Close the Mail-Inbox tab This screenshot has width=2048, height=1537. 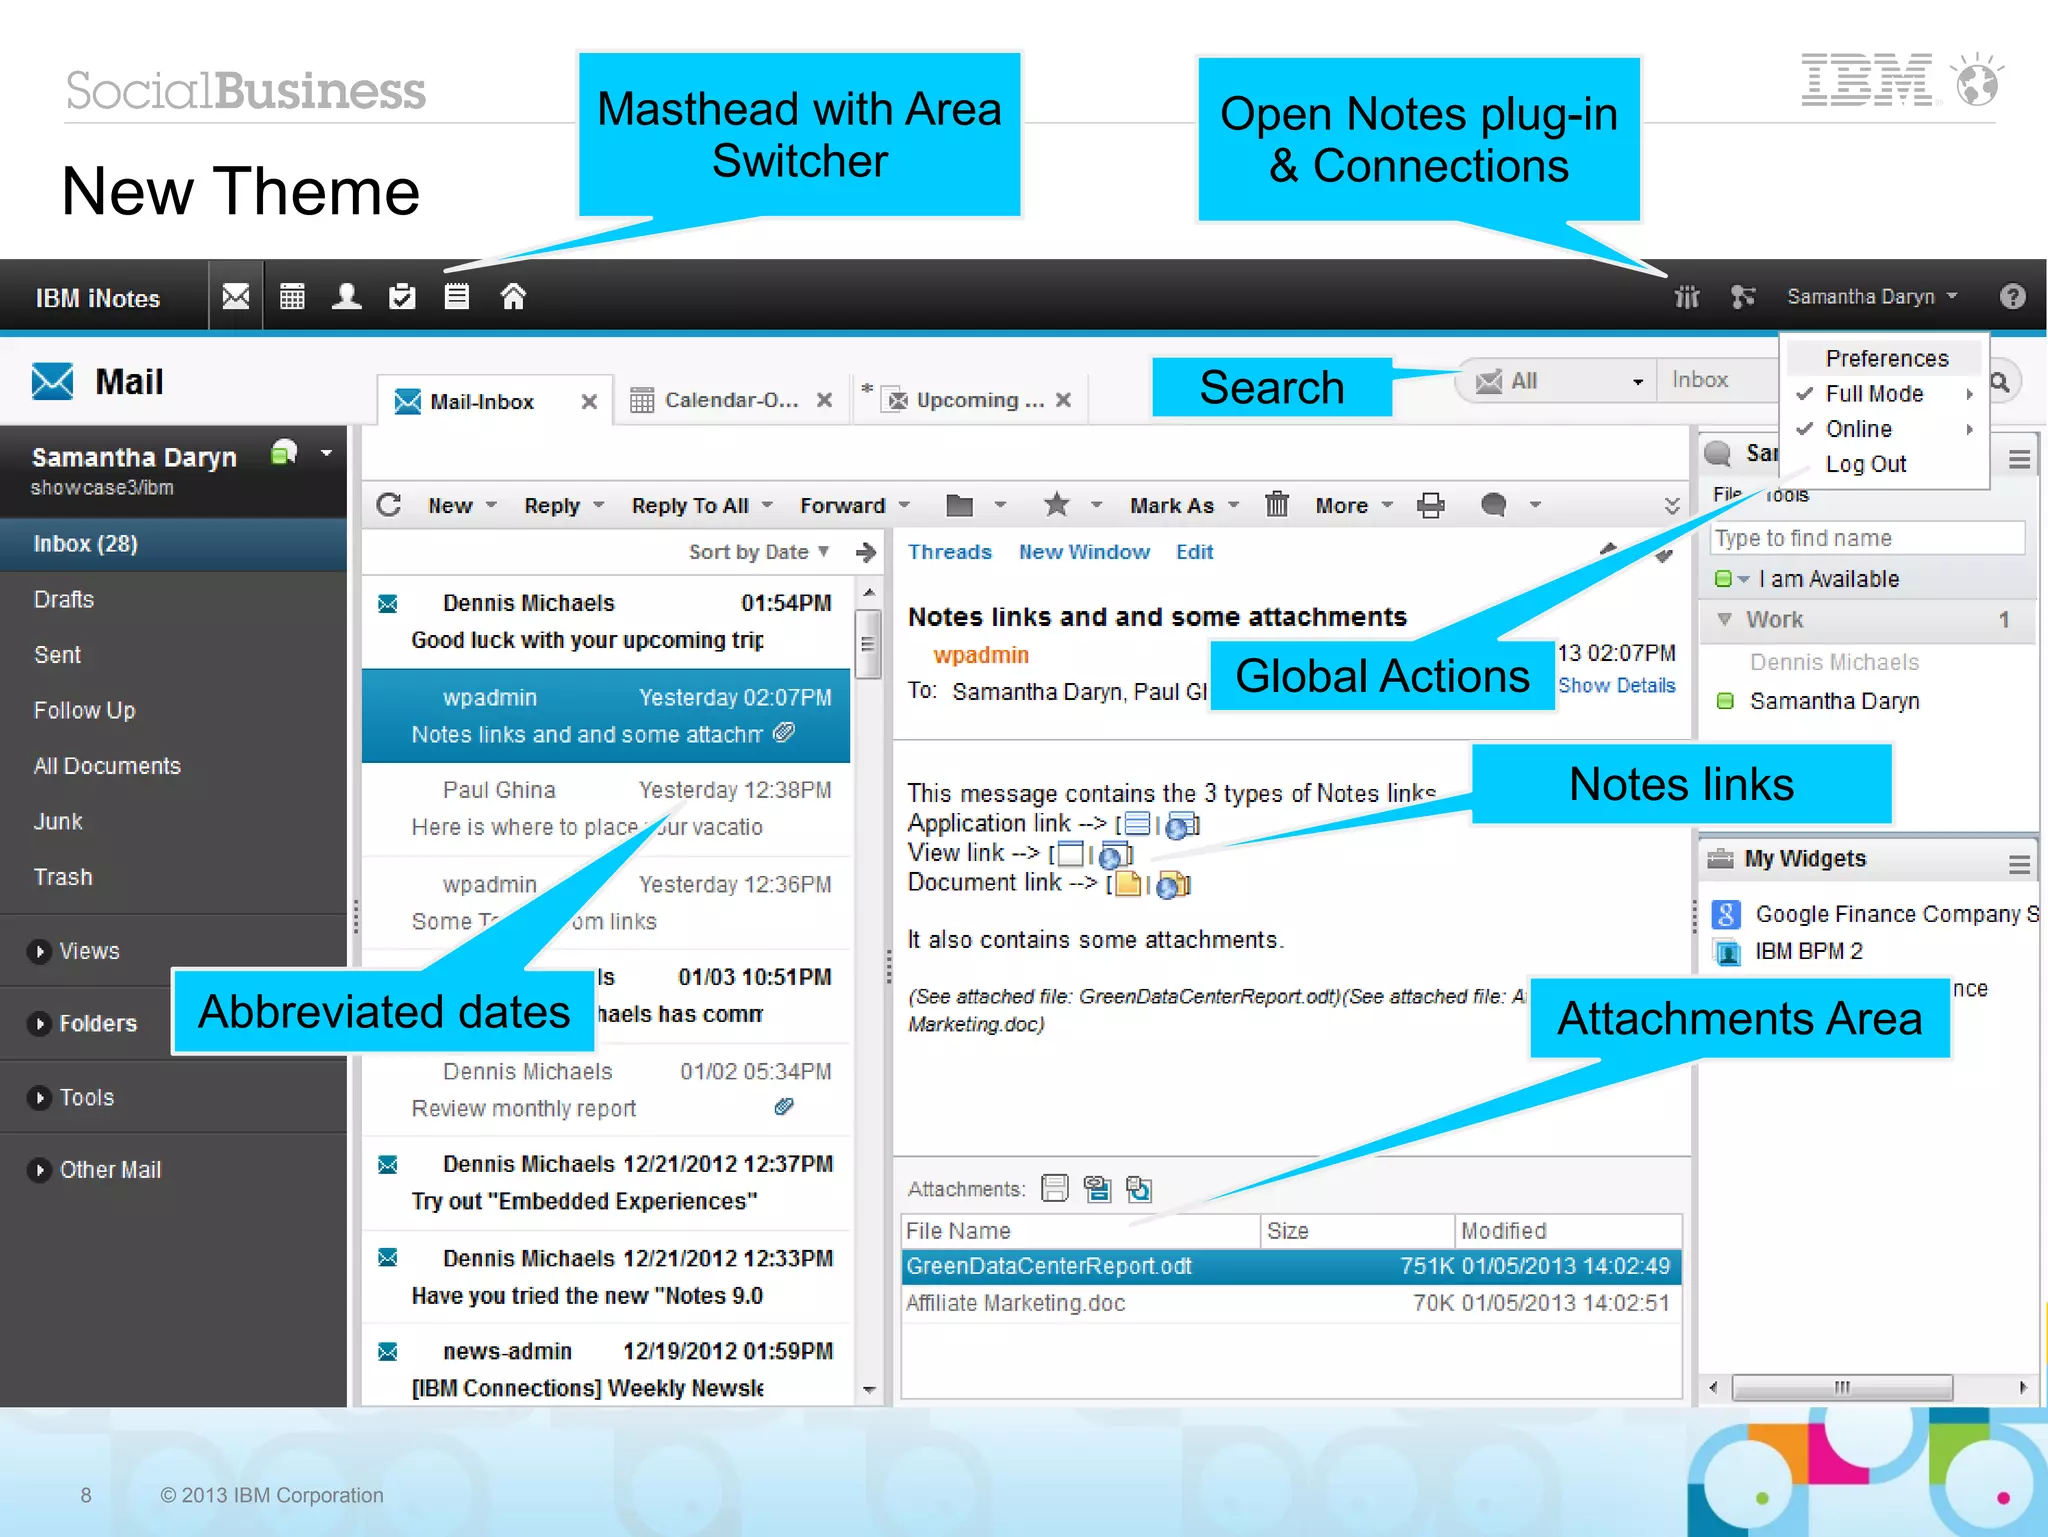click(x=590, y=401)
